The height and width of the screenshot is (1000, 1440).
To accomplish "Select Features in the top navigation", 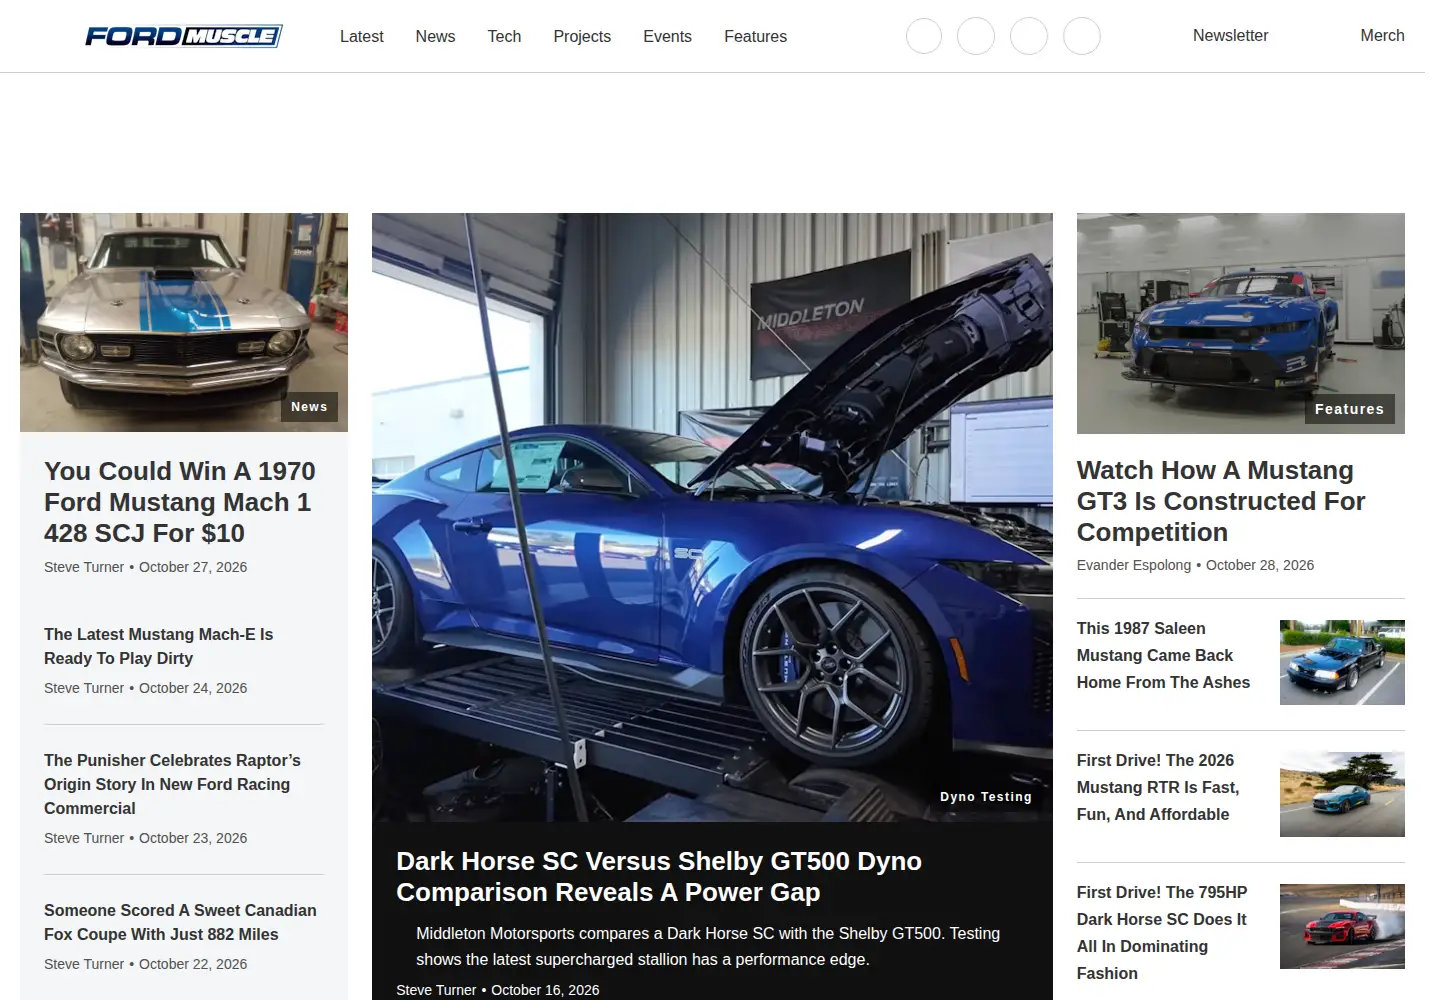I will pyautogui.click(x=755, y=36).
